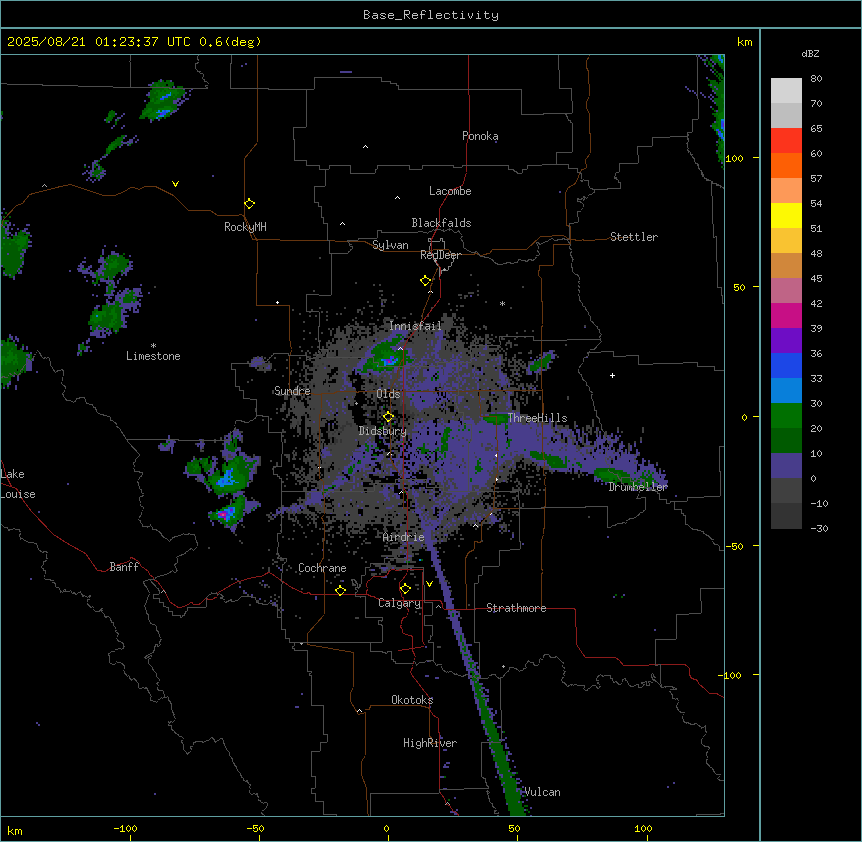Image resolution: width=862 pixels, height=842 pixels.
Task: Click the Drumheller town label
Action: pyautogui.click(x=638, y=487)
